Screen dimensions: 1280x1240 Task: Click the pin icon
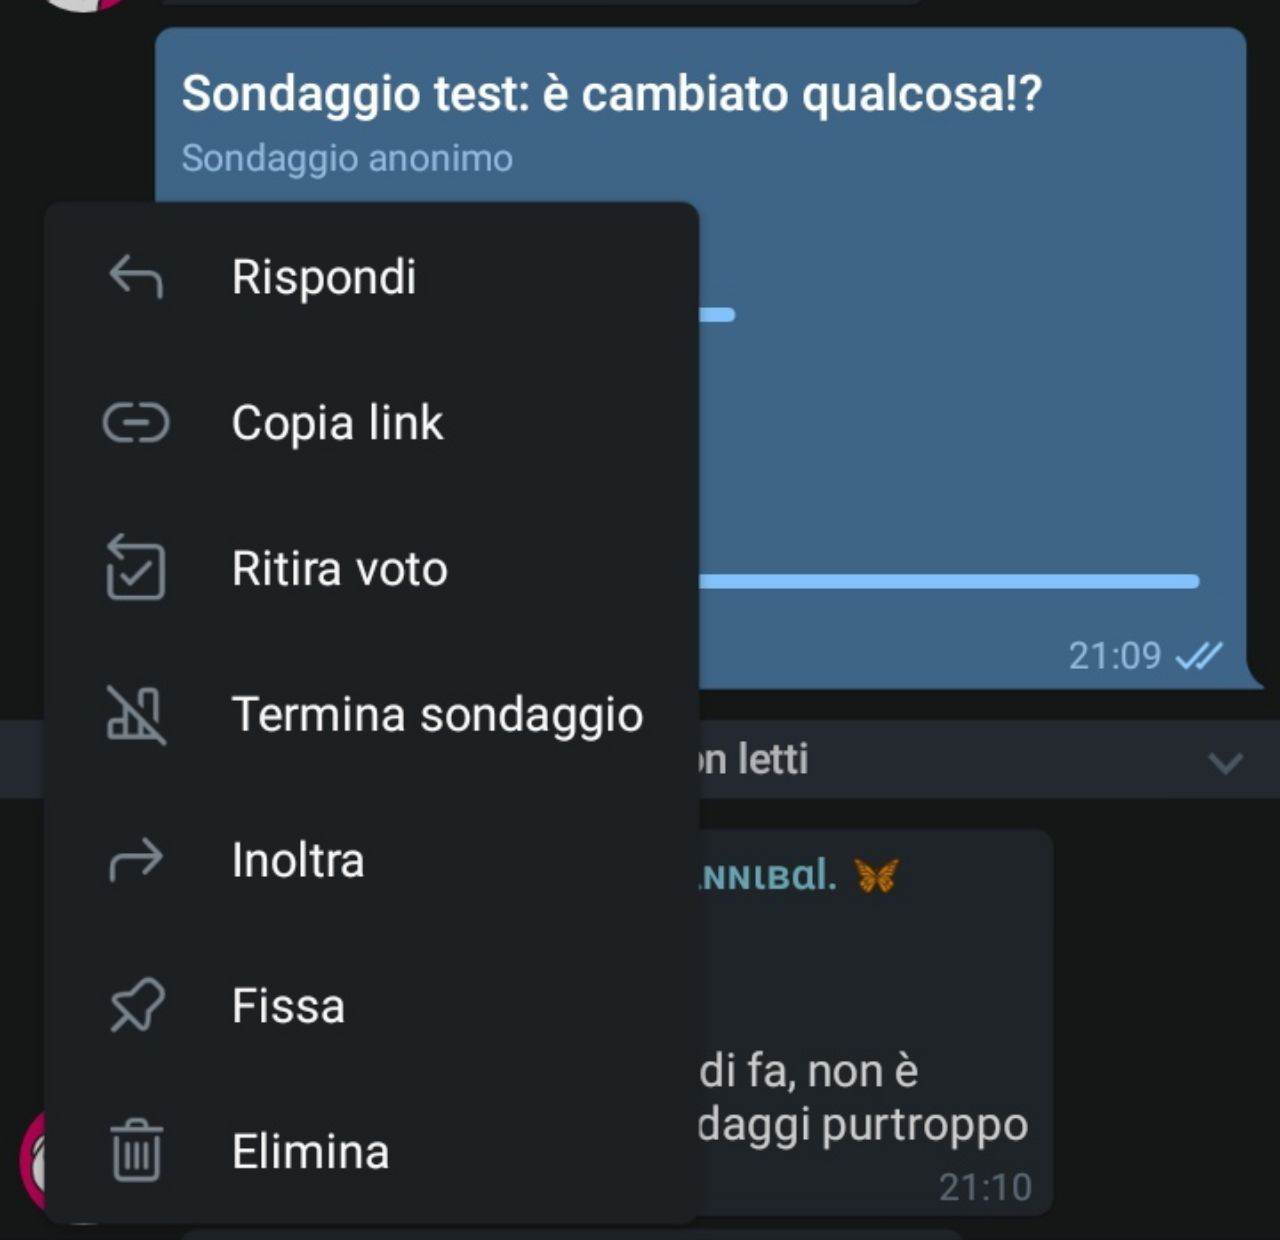(136, 1005)
